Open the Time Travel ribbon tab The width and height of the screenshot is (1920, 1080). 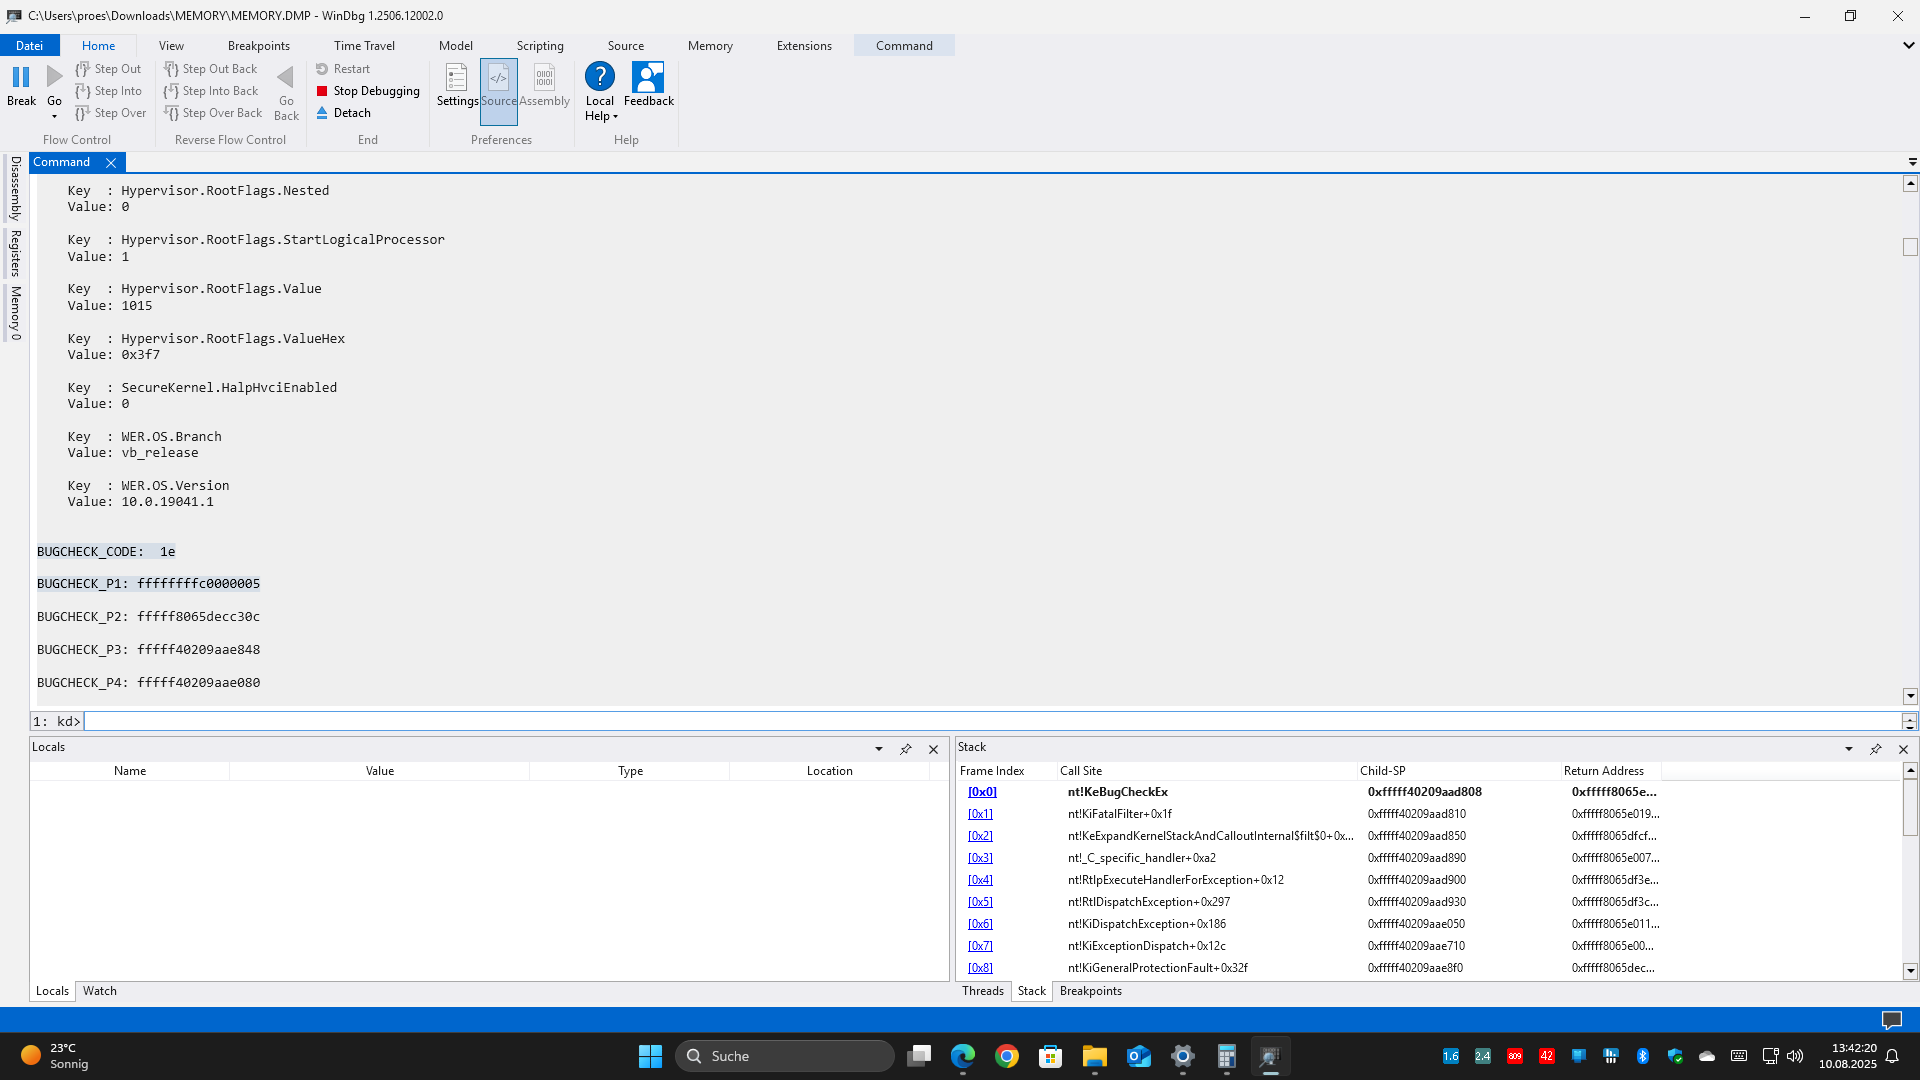pyautogui.click(x=364, y=45)
